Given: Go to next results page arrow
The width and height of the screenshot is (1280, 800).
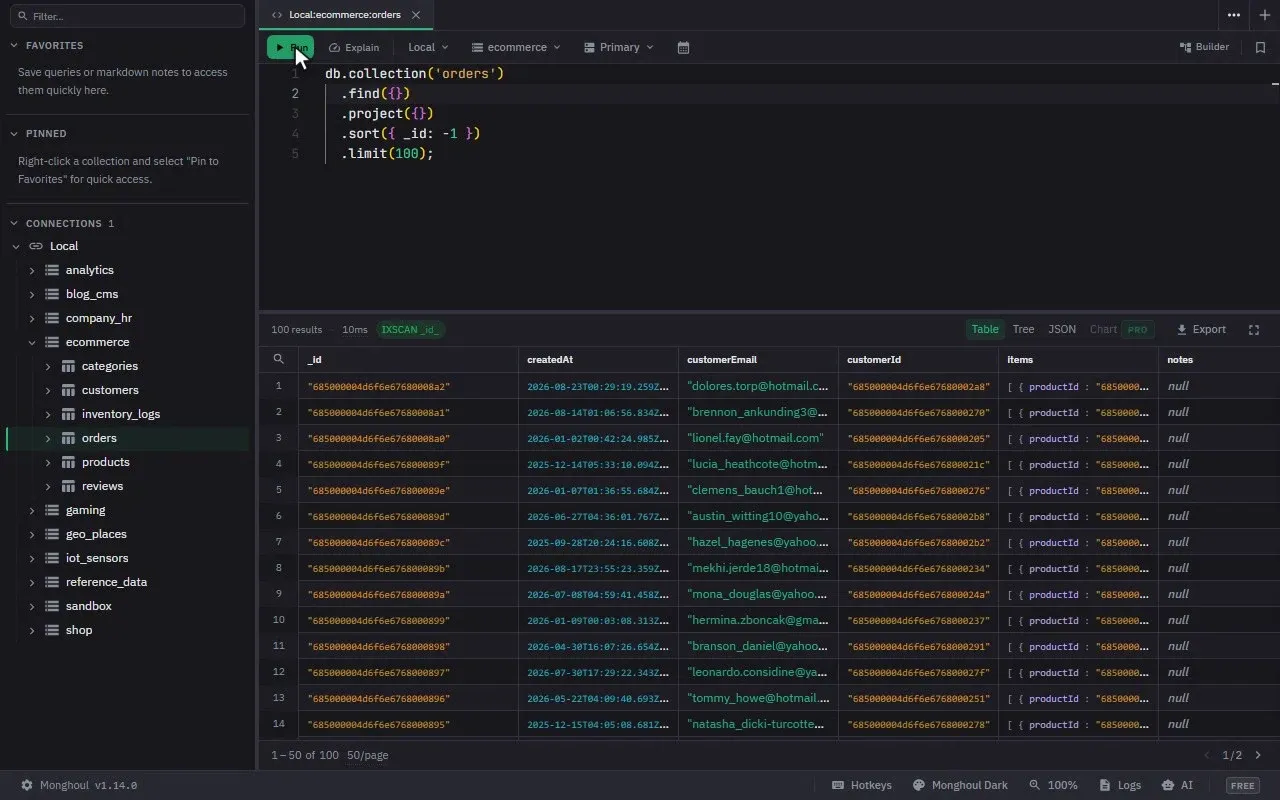Looking at the screenshot, I should (1258, 756).
